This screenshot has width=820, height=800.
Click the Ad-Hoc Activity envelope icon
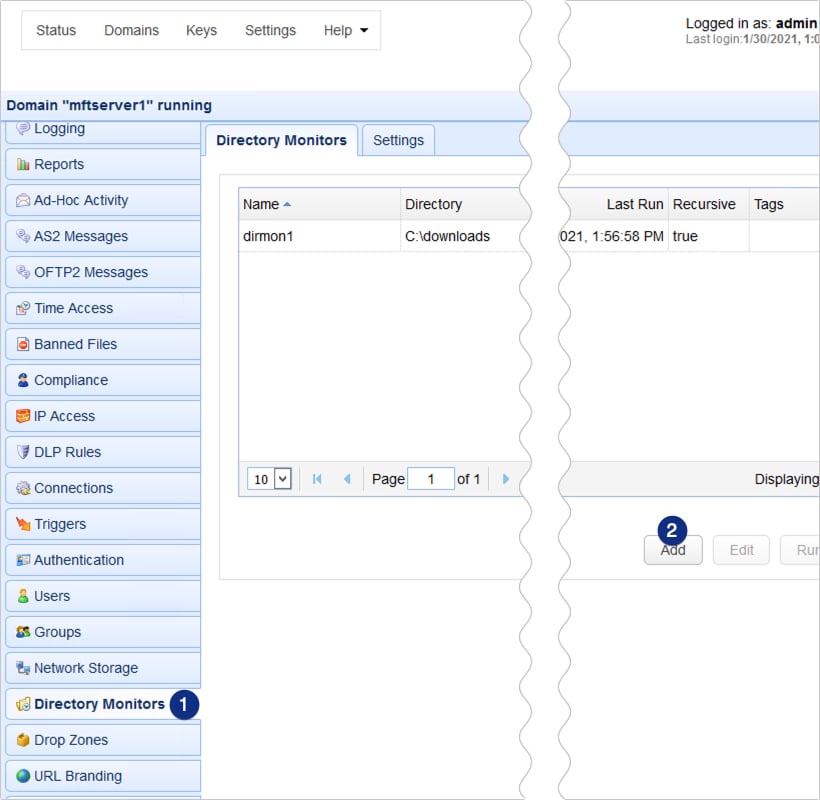23,200
